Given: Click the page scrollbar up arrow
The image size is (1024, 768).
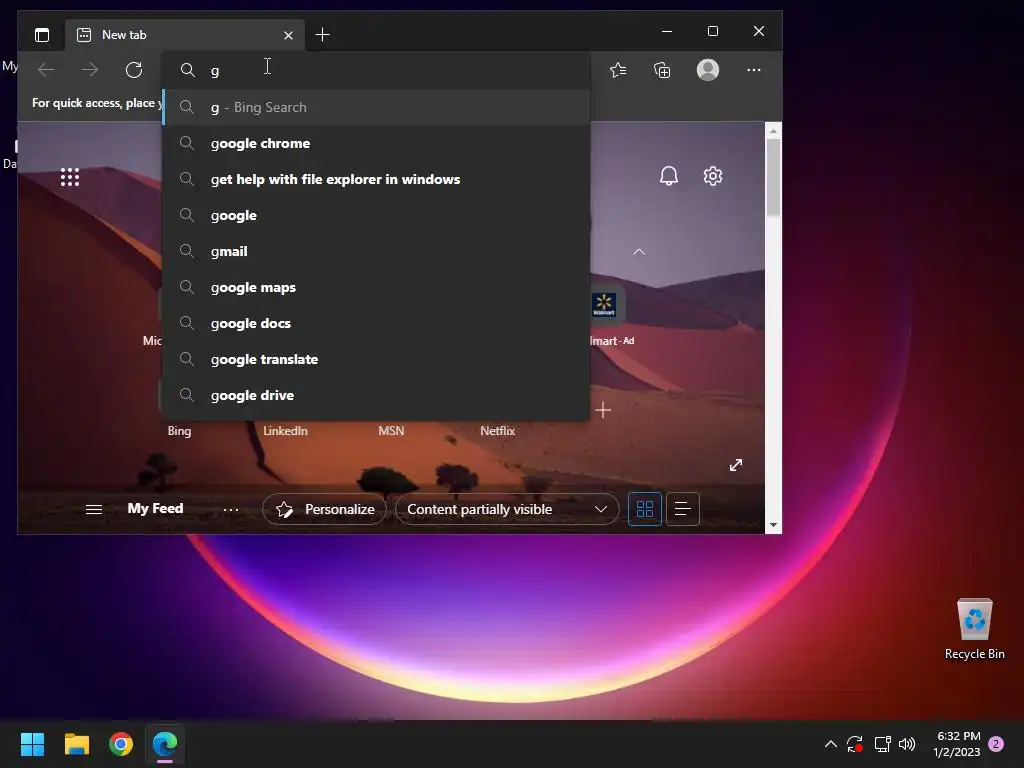Looking at the screenshot, I should click(773, 131).
